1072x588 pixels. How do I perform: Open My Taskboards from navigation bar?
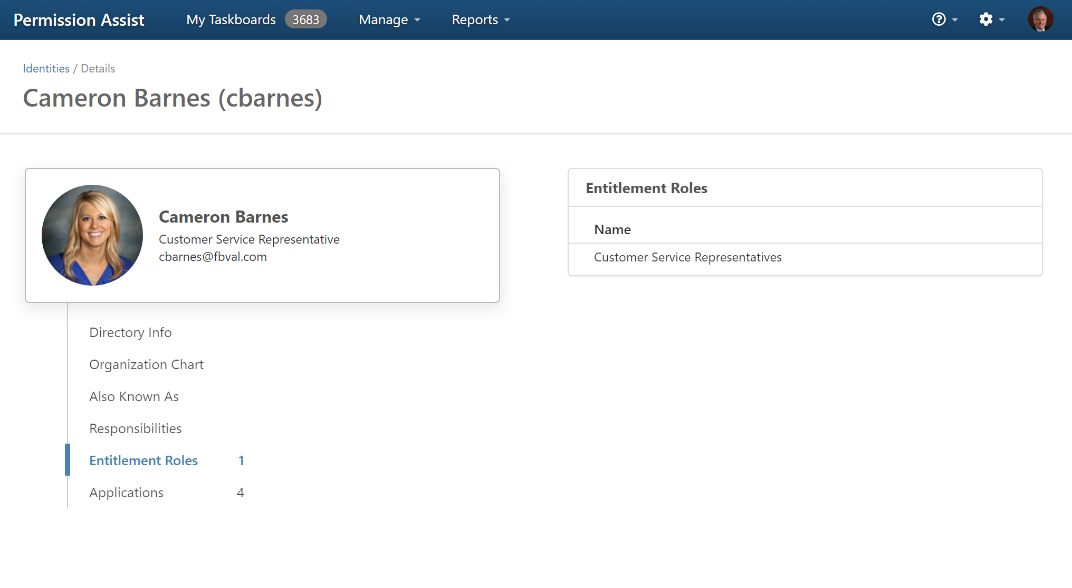pyautogui.click(x=231, y=20)
